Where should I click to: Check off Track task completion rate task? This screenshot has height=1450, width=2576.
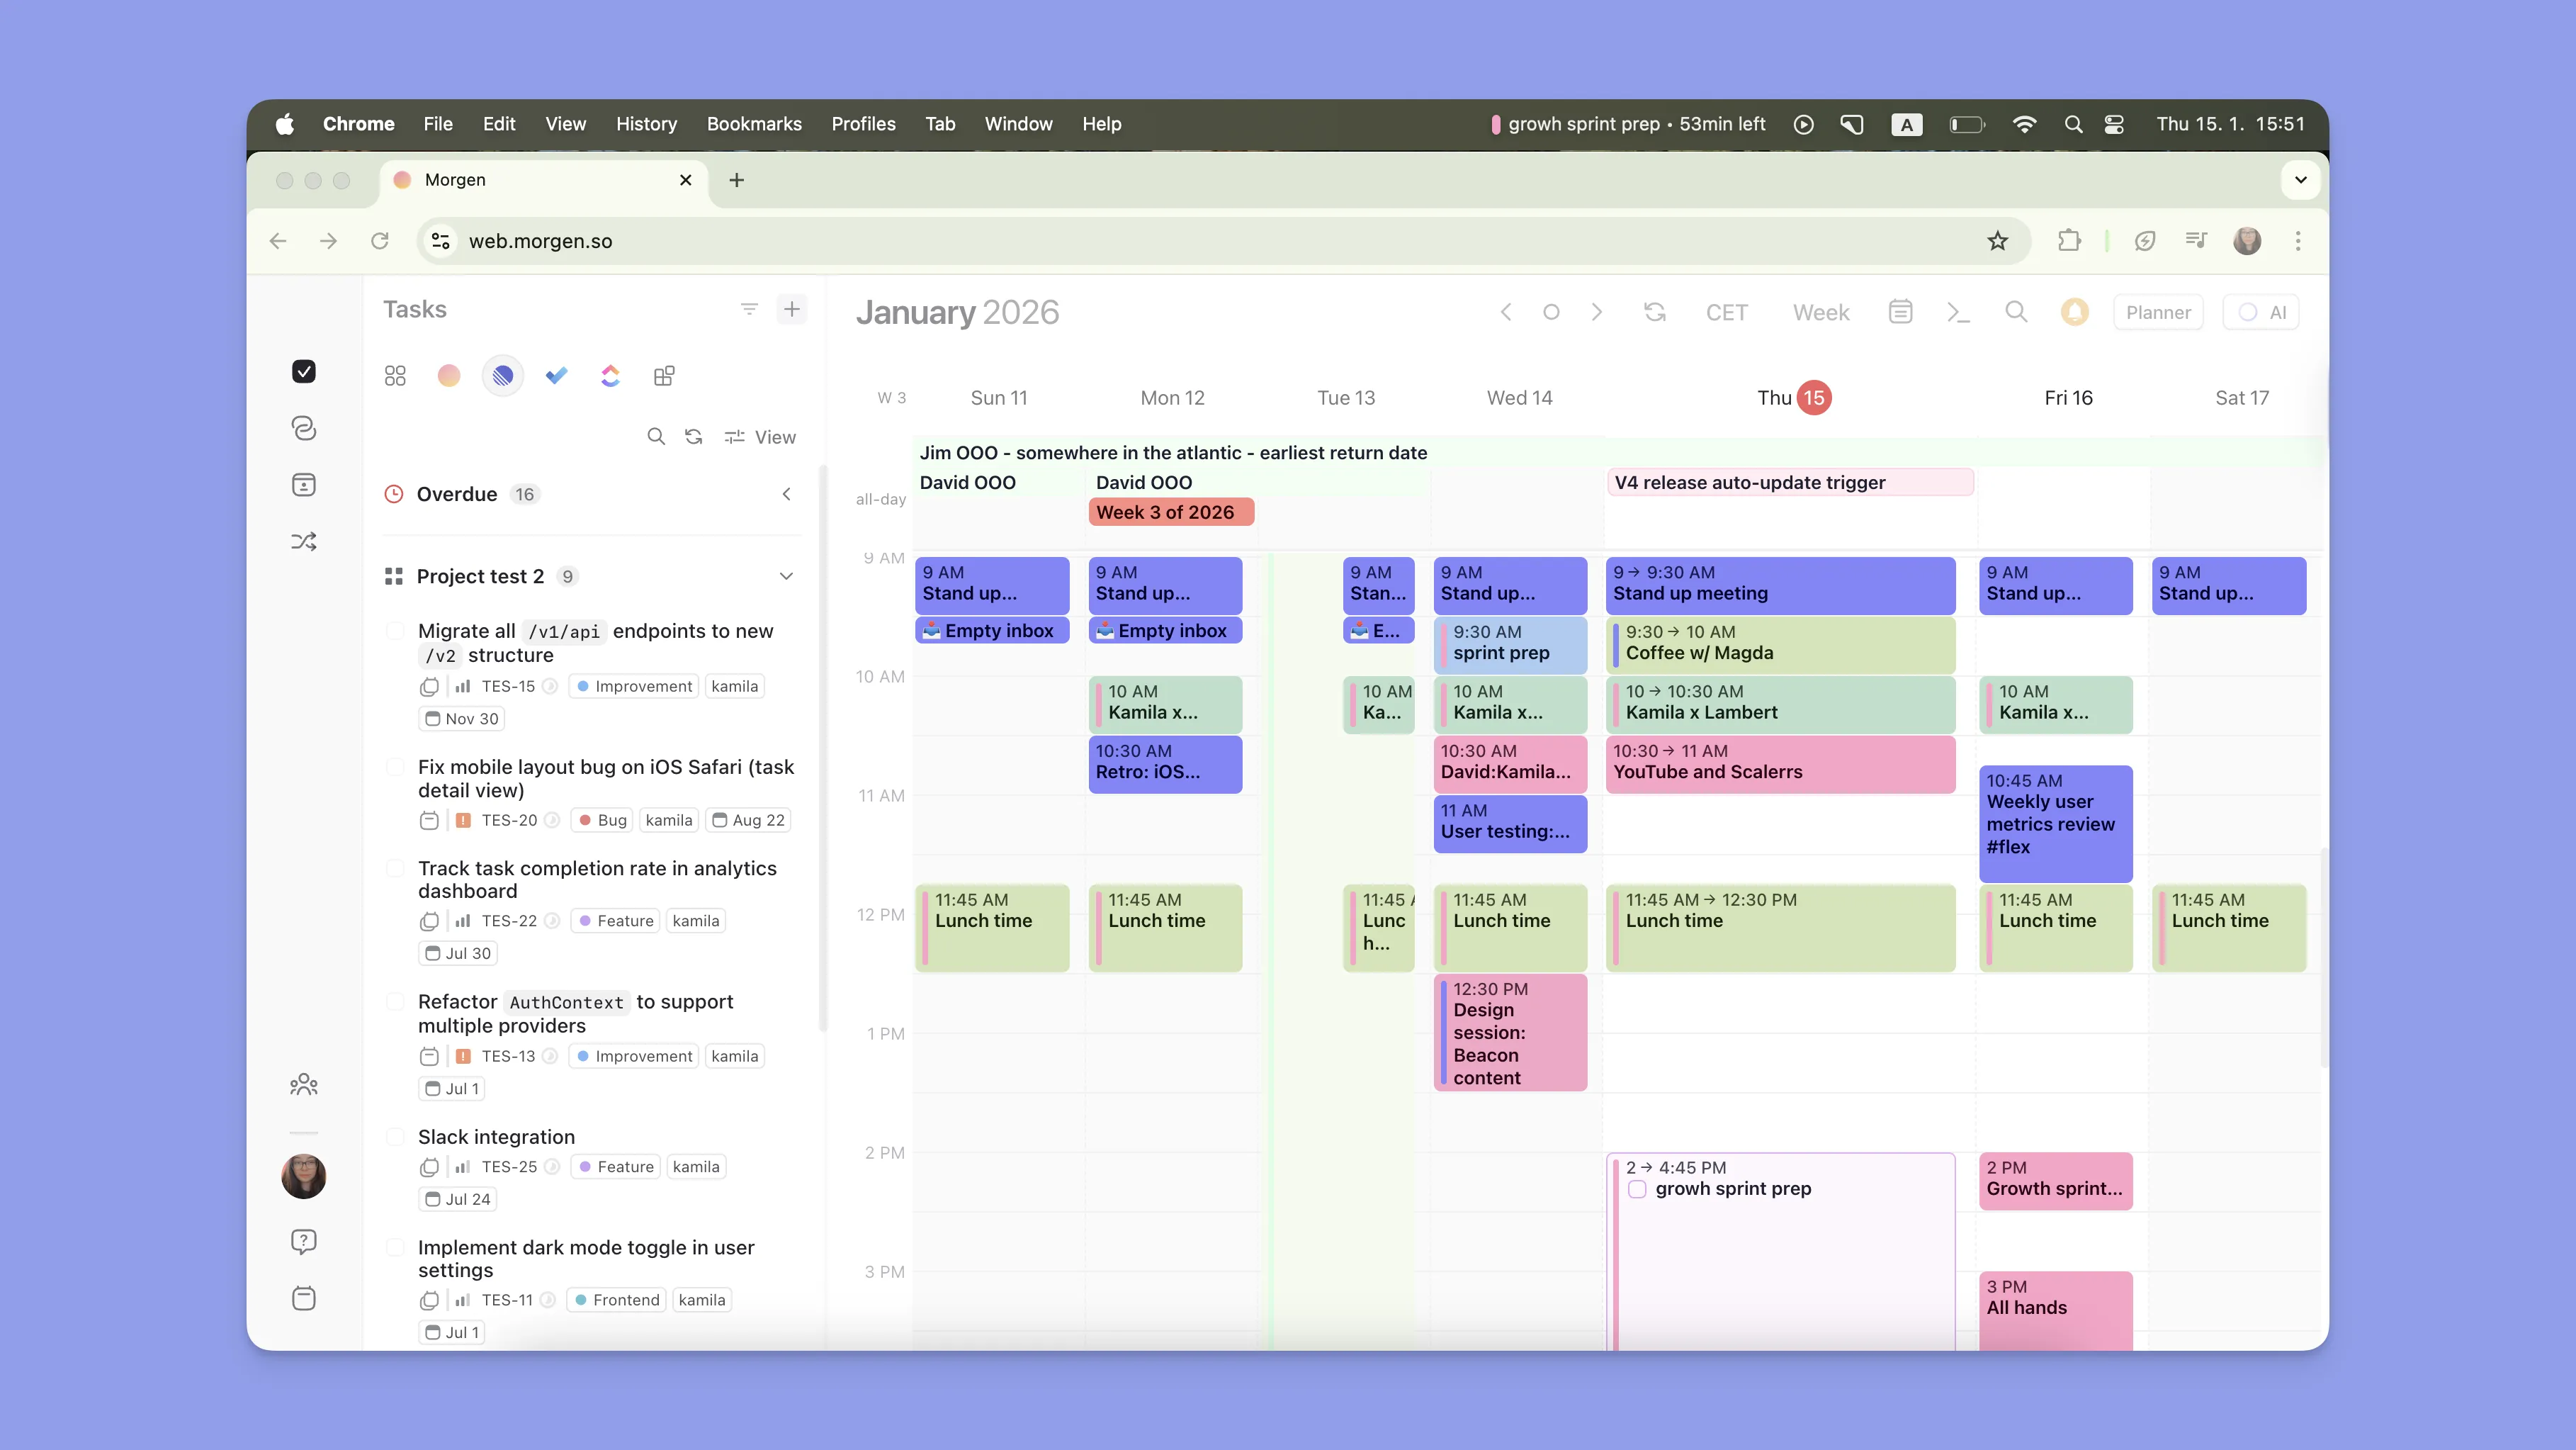click(x=396, y=868)
